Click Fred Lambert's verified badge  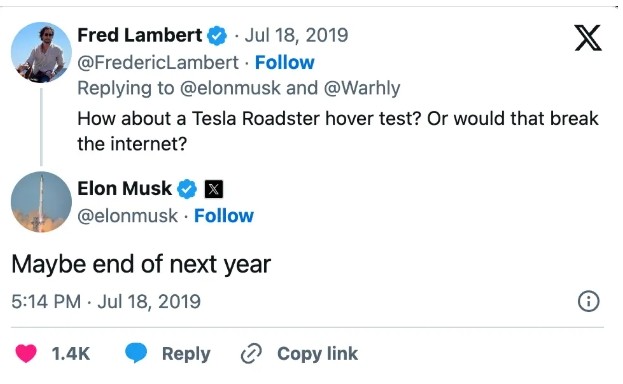click(x=217, y=36)
